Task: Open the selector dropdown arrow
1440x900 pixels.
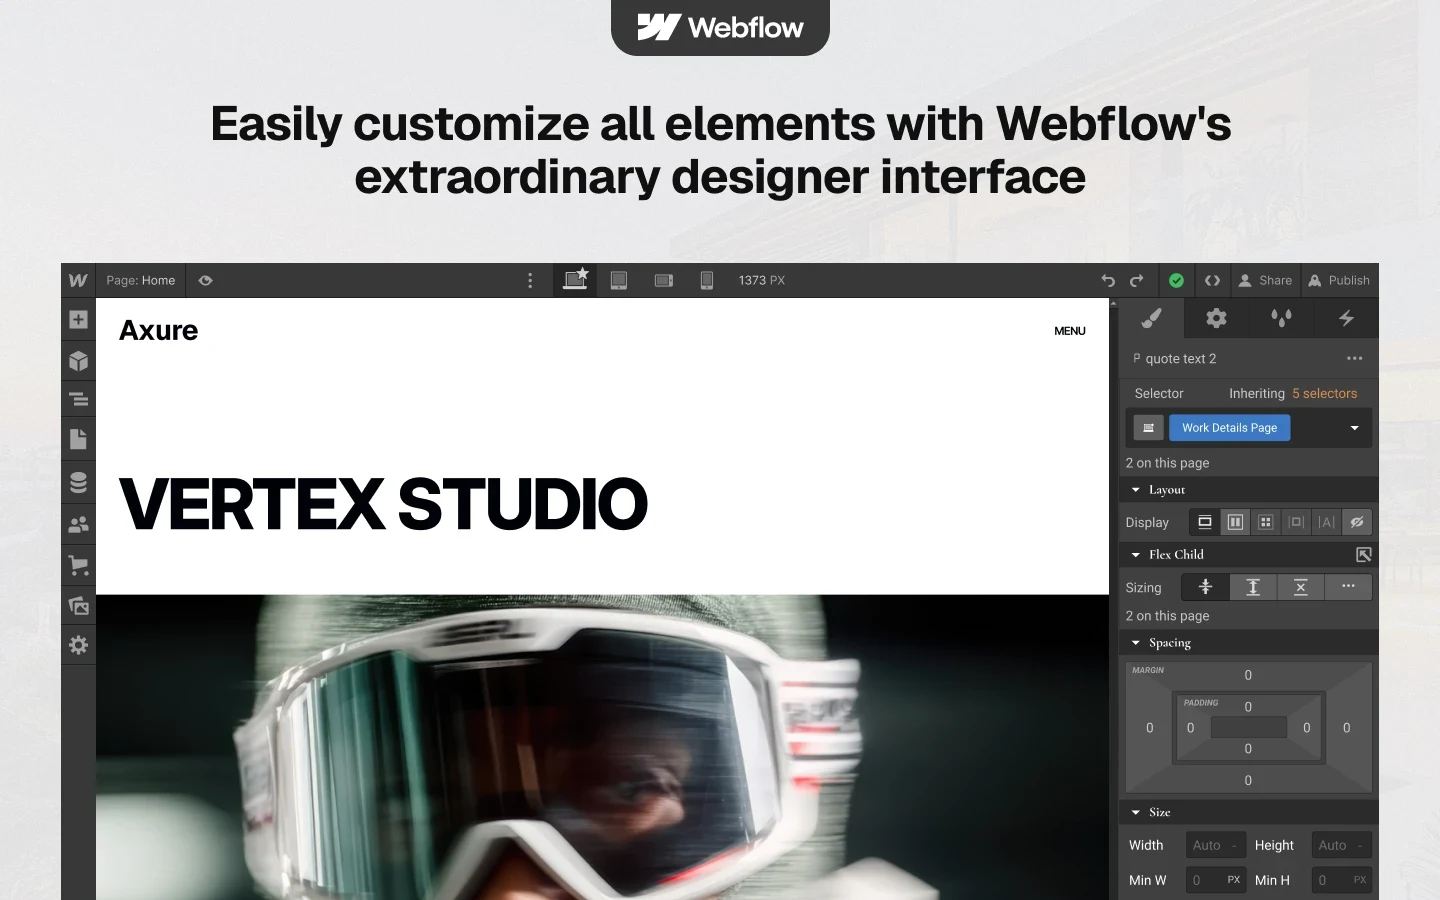Action: tap(1354, 428)
